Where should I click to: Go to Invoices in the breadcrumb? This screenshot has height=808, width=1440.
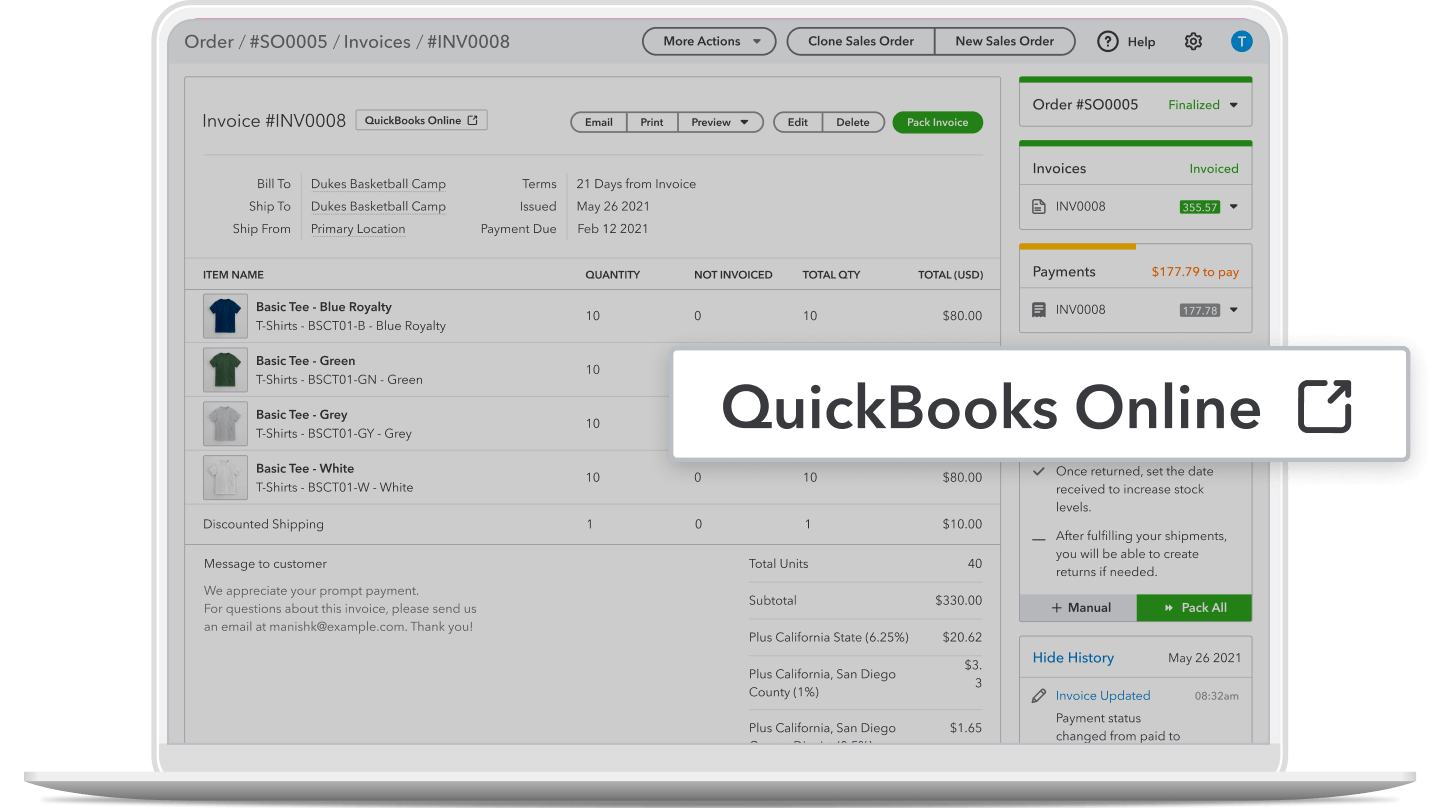click(x=377, y=42)
